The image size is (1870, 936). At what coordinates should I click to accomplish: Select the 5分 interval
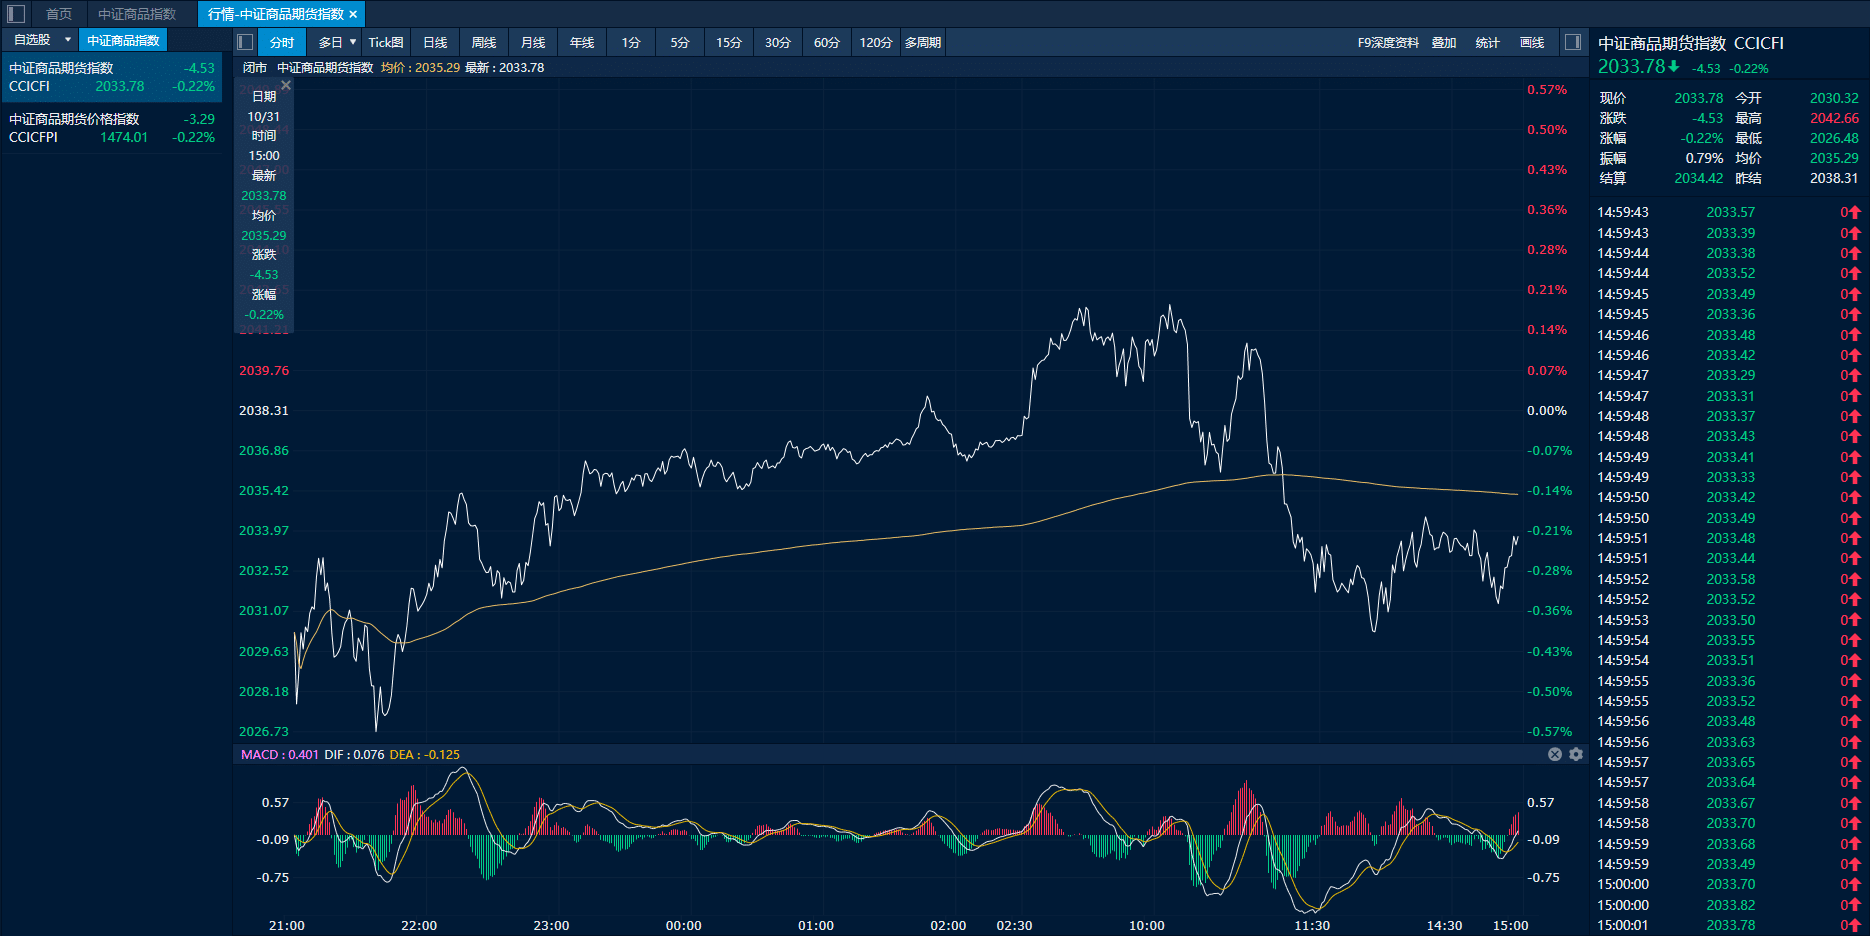tap(680, 42)
